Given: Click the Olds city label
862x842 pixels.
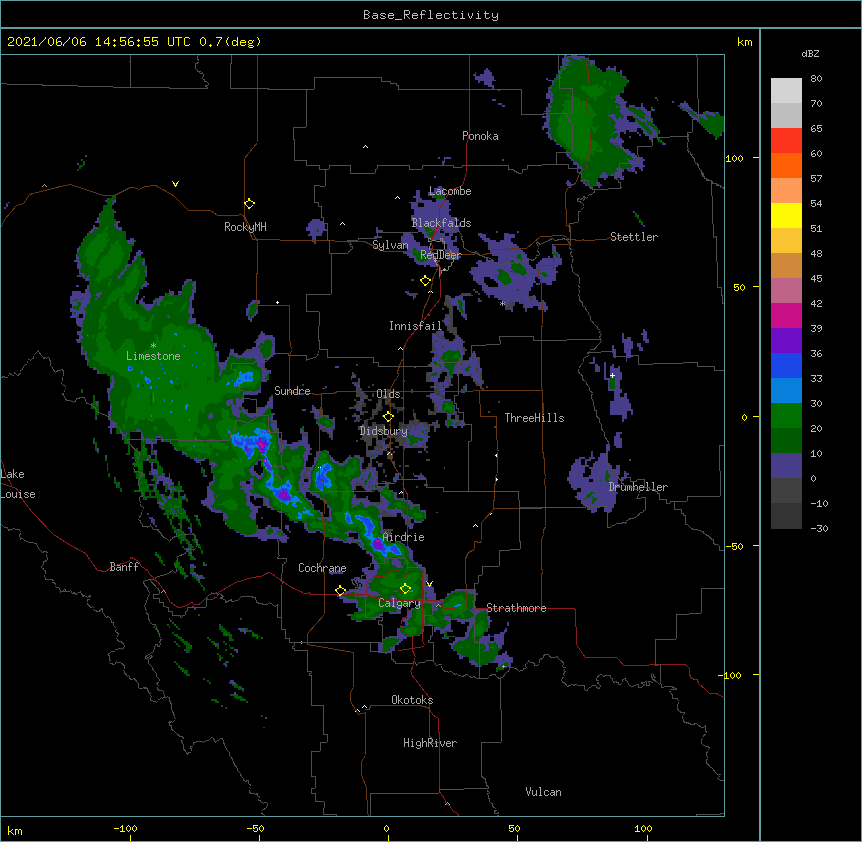Looking at the screenshot, I should (388, 394).
